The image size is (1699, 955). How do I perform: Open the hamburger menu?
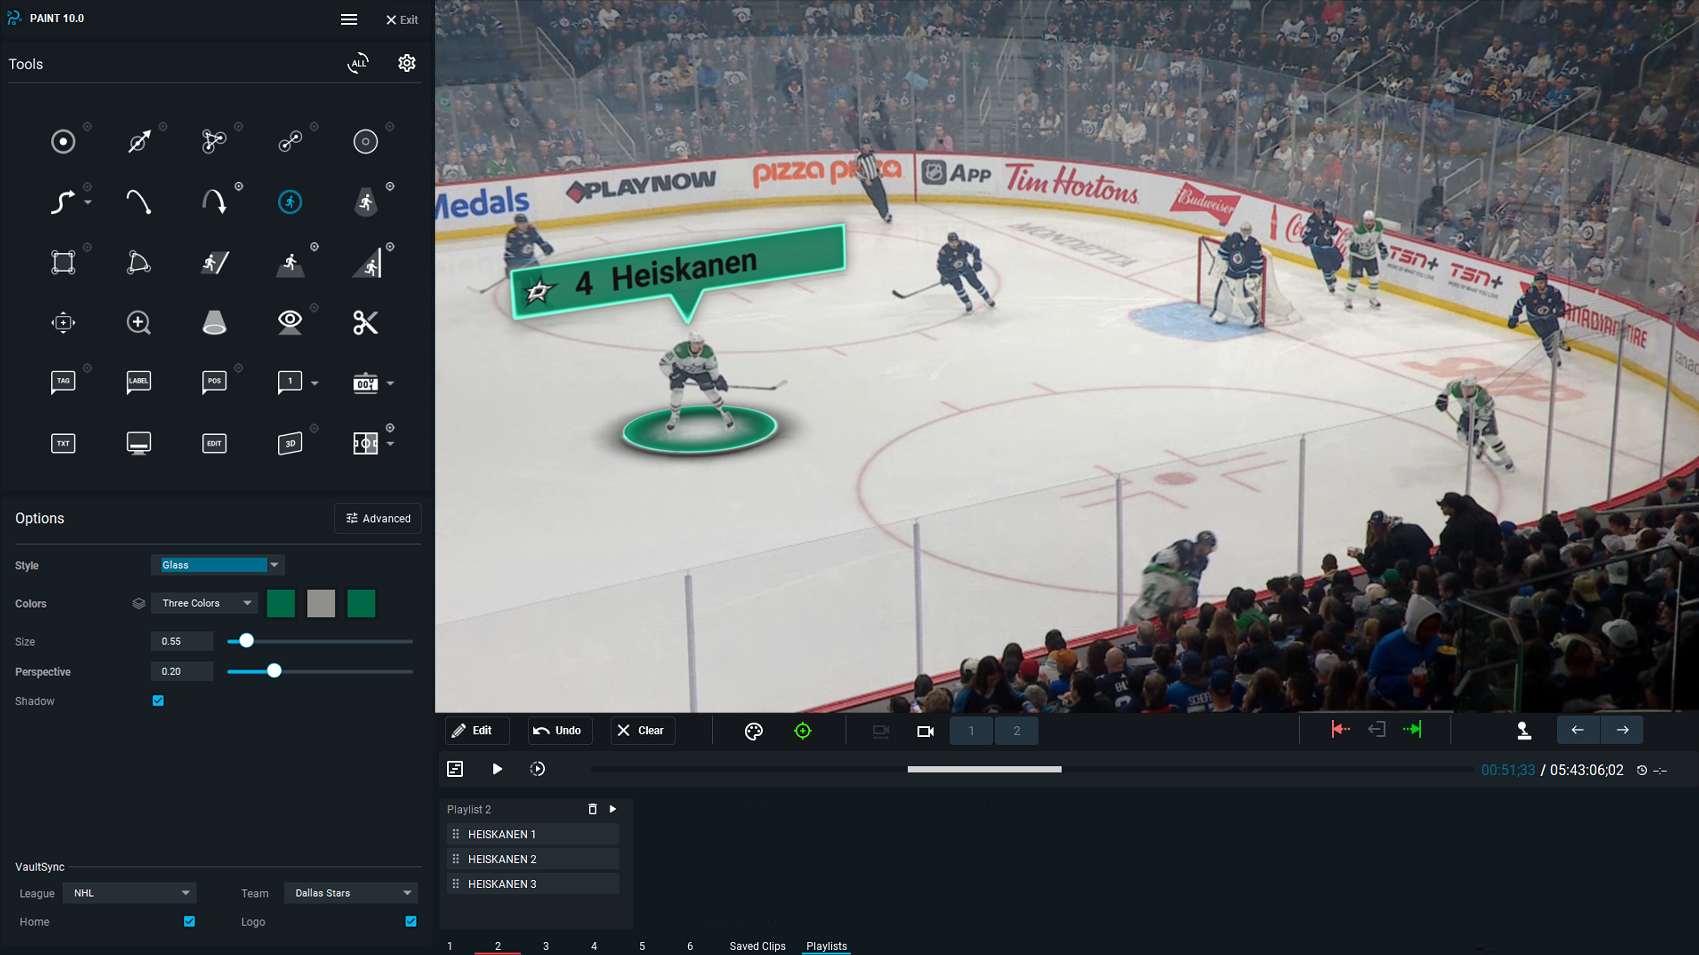tap(349, 19)
